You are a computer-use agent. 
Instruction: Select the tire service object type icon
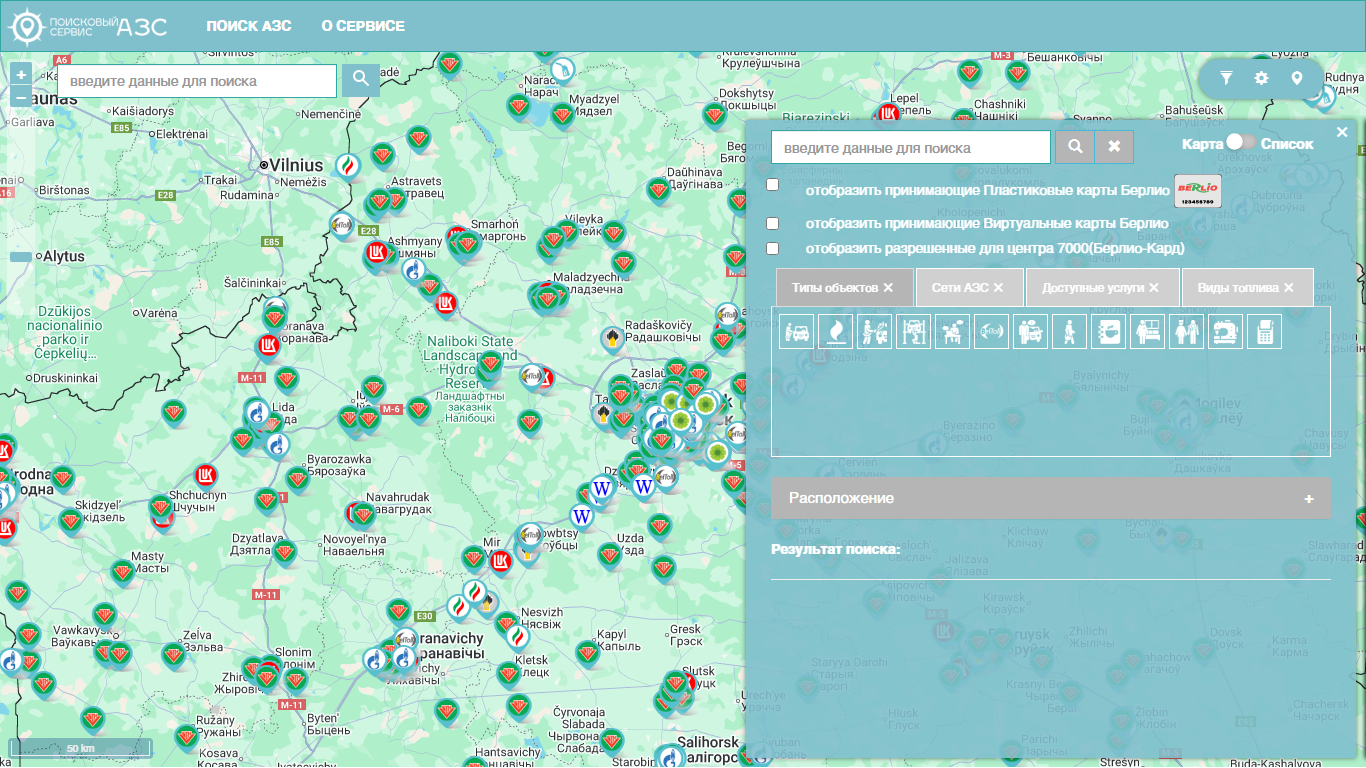(874, 331)
